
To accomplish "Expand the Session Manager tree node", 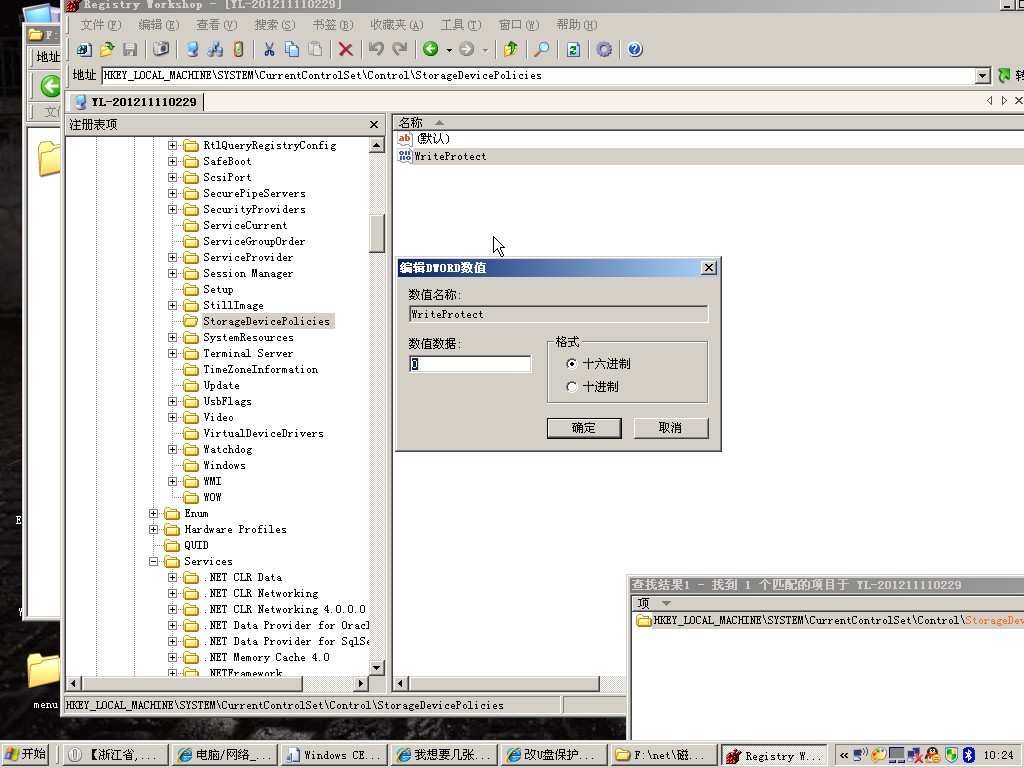I will 173,273.
